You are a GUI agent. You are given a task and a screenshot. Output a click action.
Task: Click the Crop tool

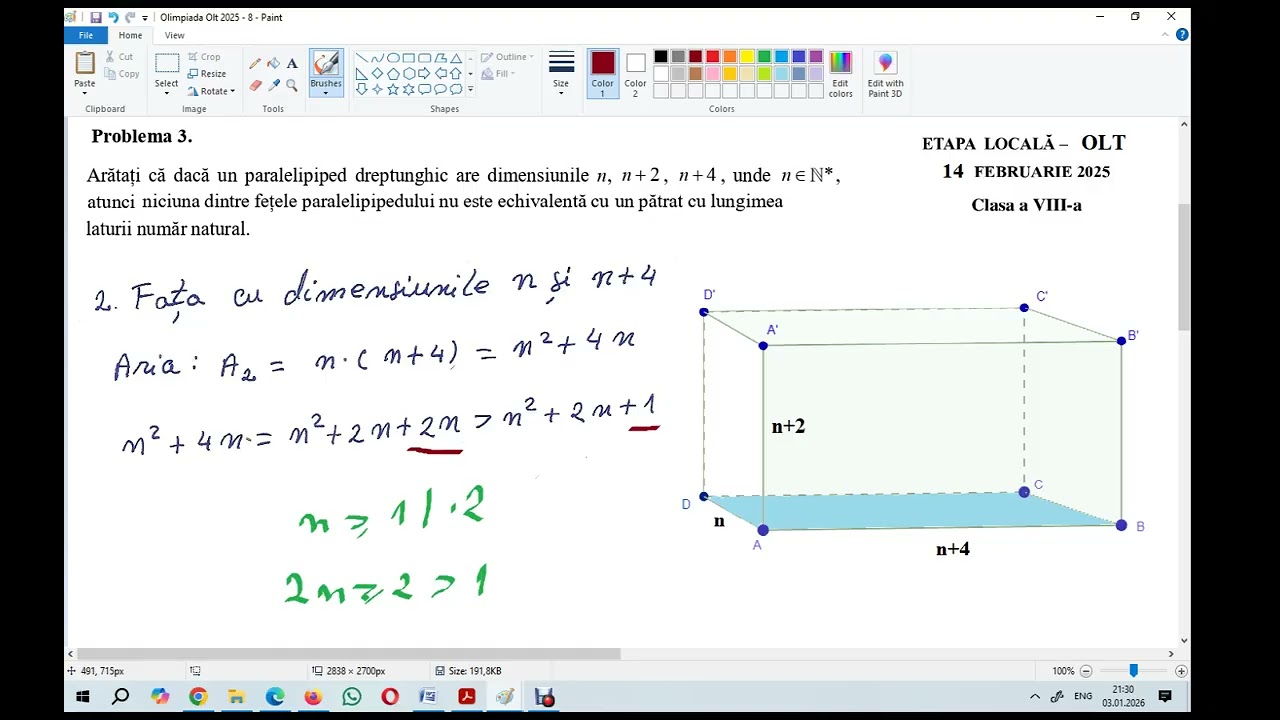click(x=204, y=57)
